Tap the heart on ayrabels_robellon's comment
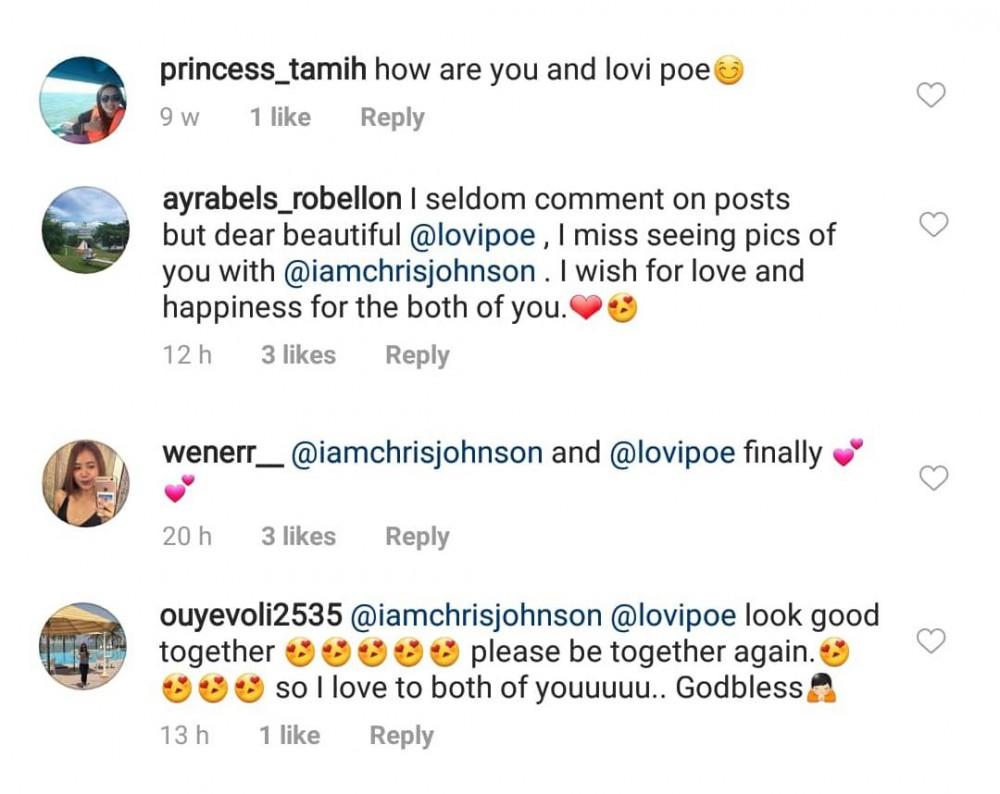 pyautogui.click(x=933, y=225)
